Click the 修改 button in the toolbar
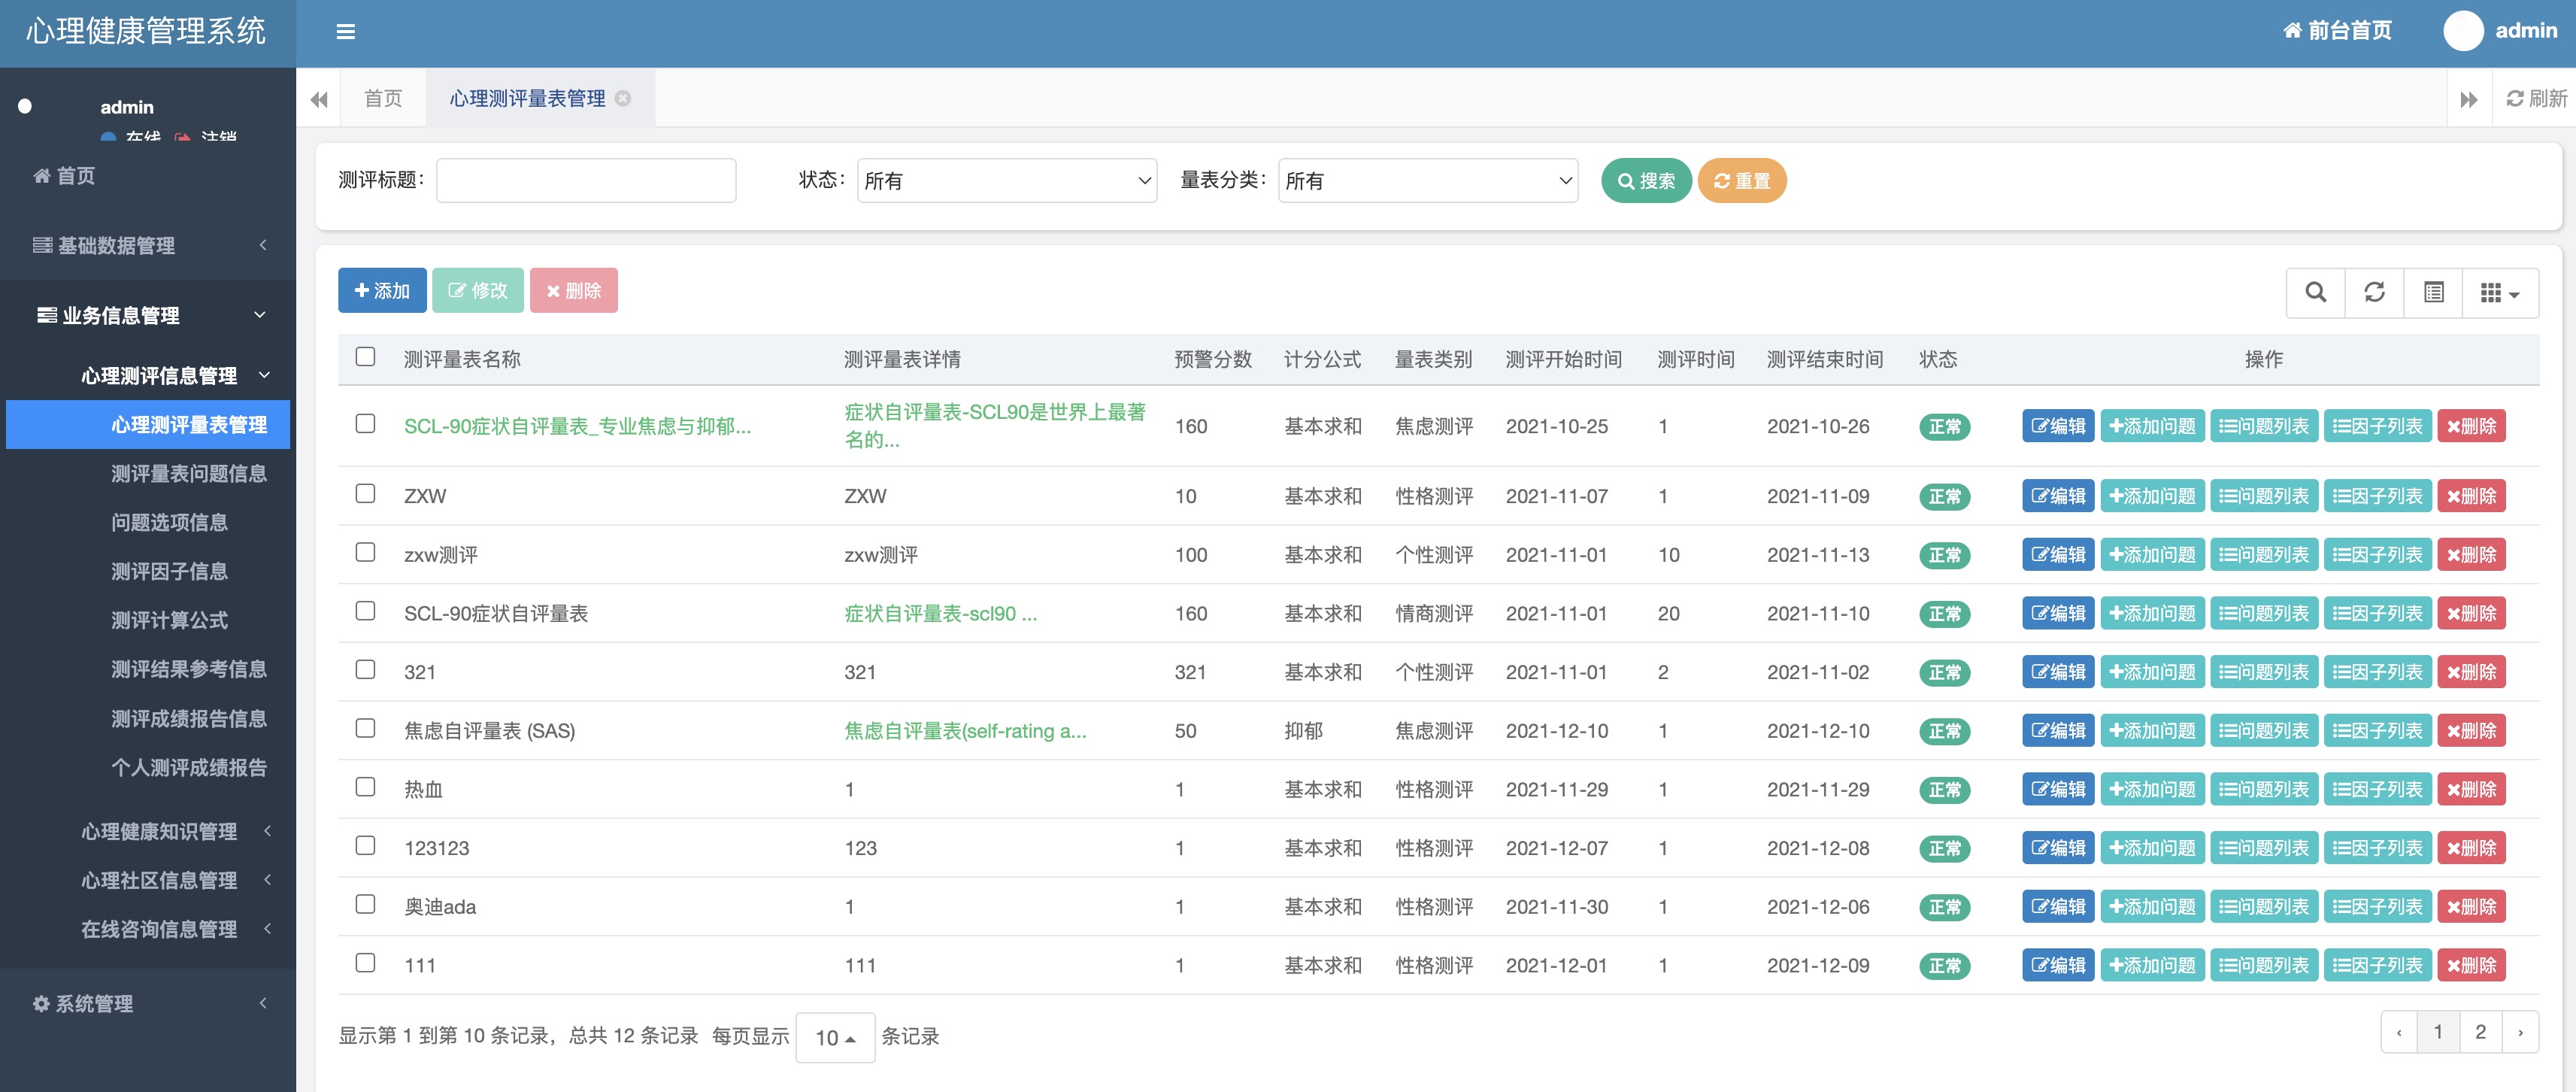The width and height of the screenshot is (2576, 1092). (477, 290)
